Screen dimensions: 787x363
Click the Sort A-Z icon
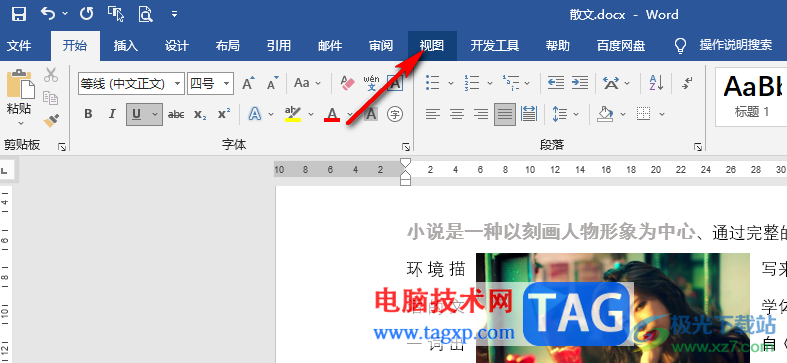[656, 83]
